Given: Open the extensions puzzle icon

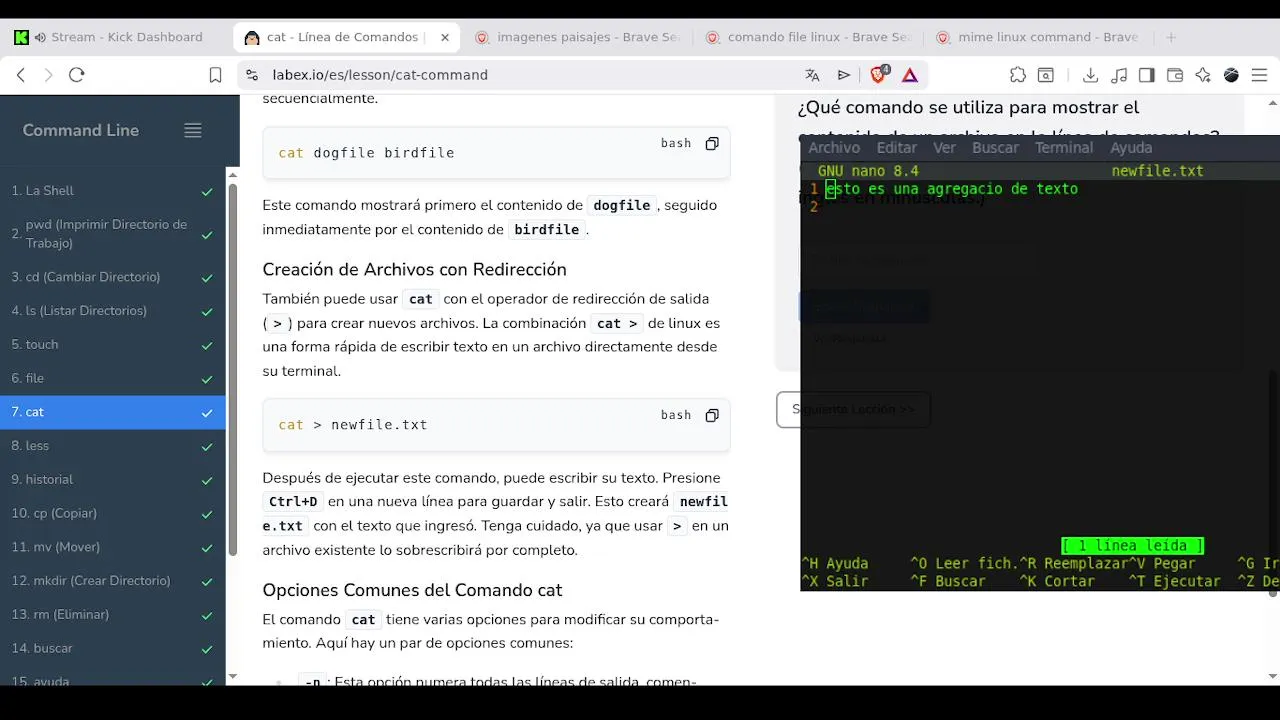Looking at the screenshot, I should pos(1018,75).
